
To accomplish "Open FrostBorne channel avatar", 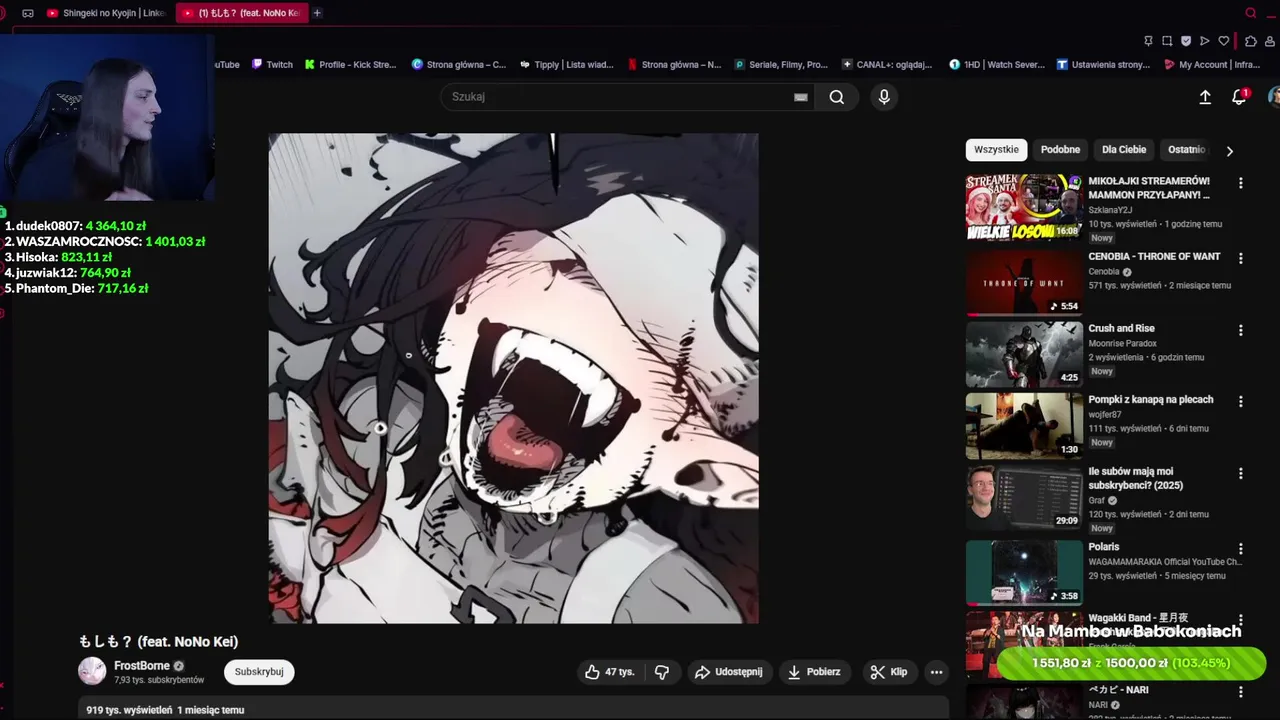I will [92, 671].
